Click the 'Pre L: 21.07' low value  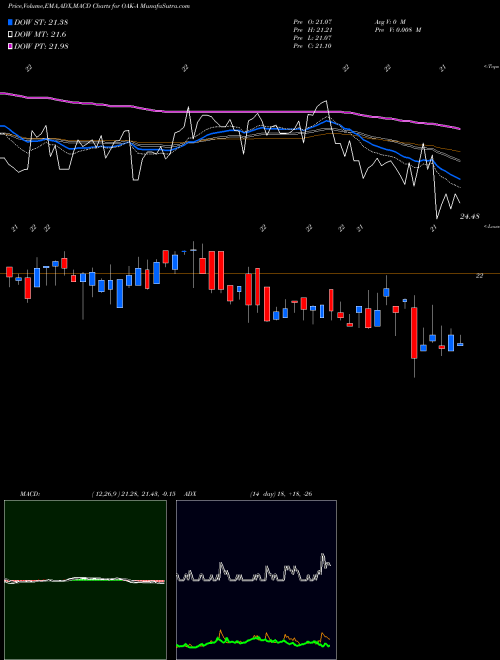313,38
